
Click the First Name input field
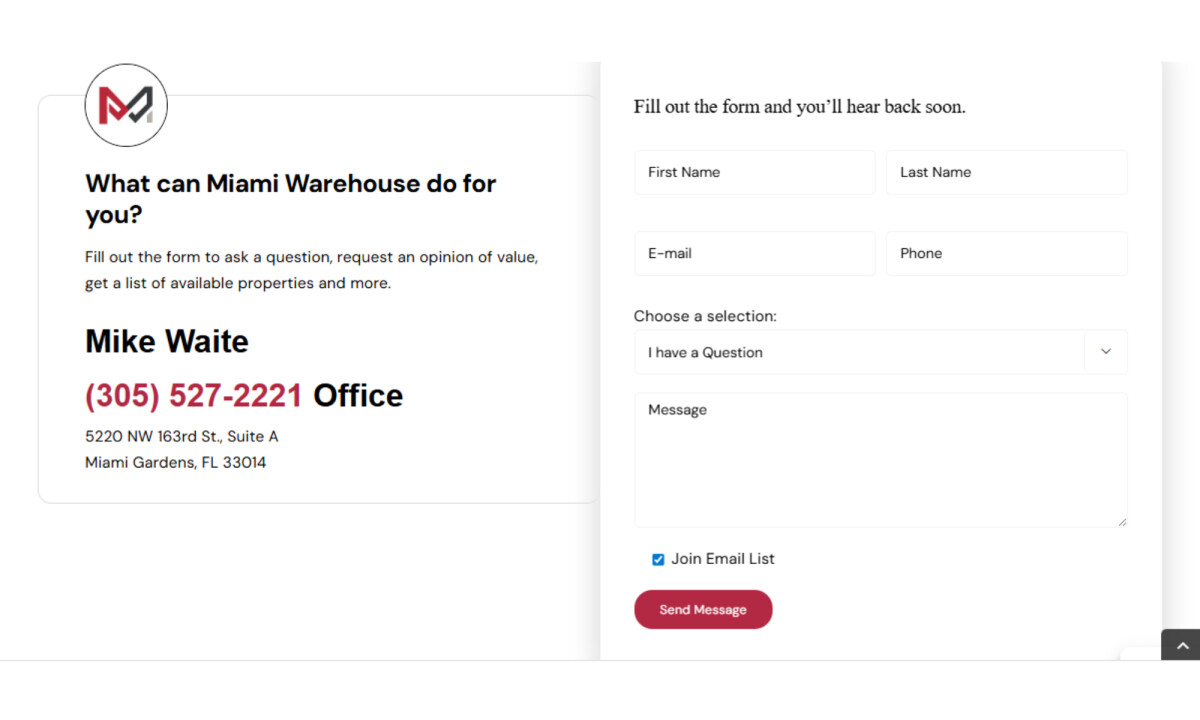(754, 172)
